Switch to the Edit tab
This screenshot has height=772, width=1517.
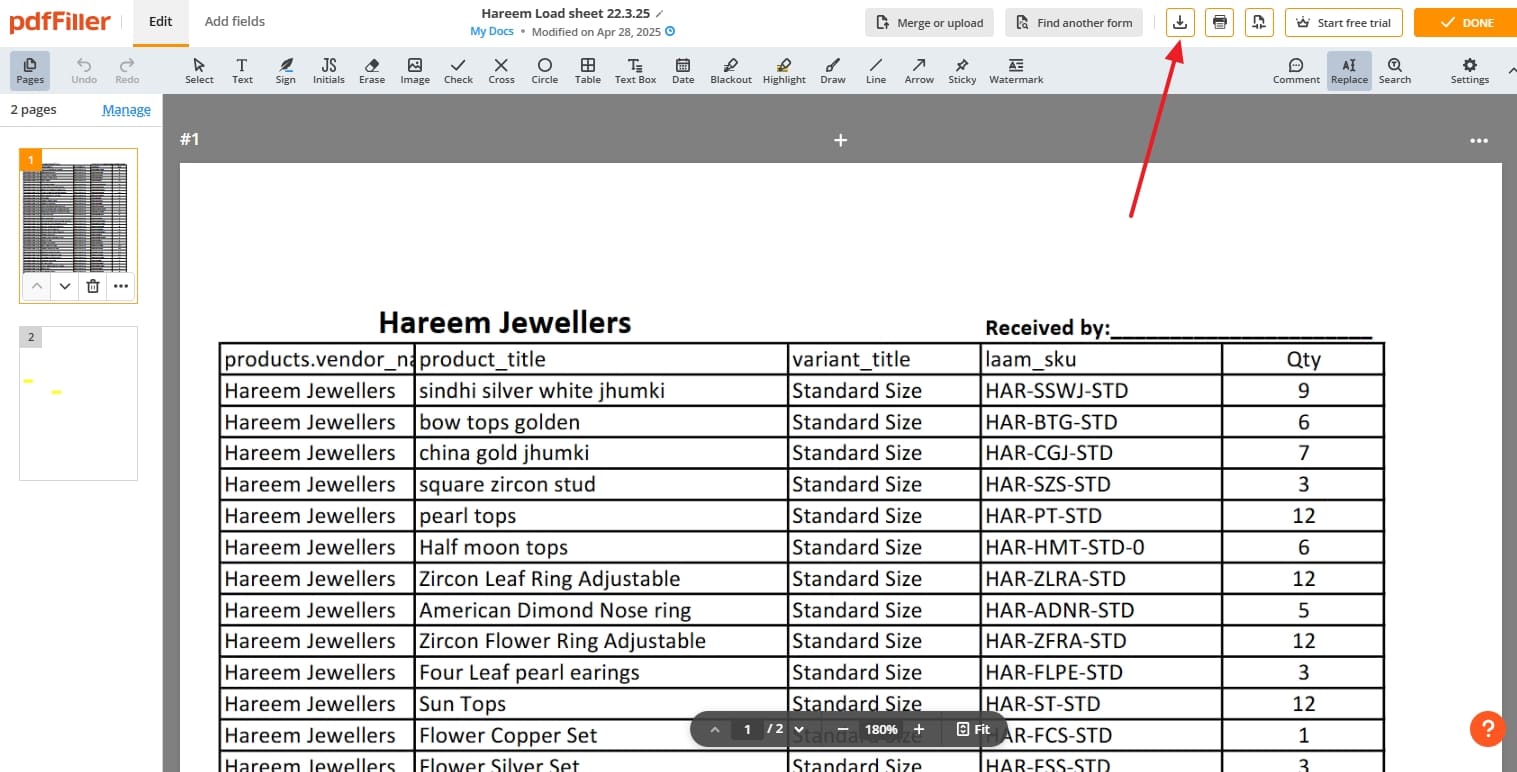161,22
